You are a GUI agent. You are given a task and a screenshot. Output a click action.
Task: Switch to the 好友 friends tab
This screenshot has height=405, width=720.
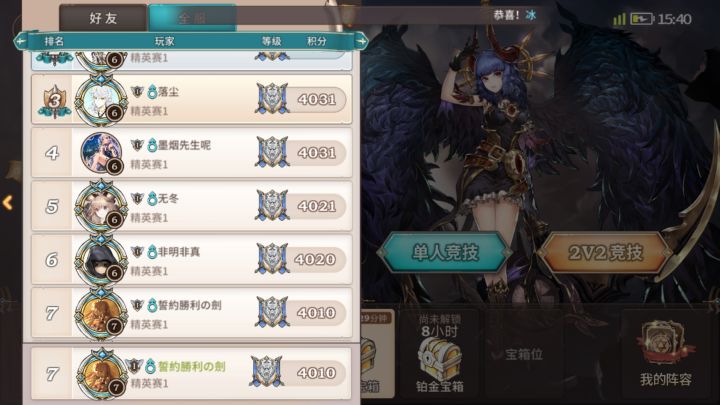click(x=103, y=18)
